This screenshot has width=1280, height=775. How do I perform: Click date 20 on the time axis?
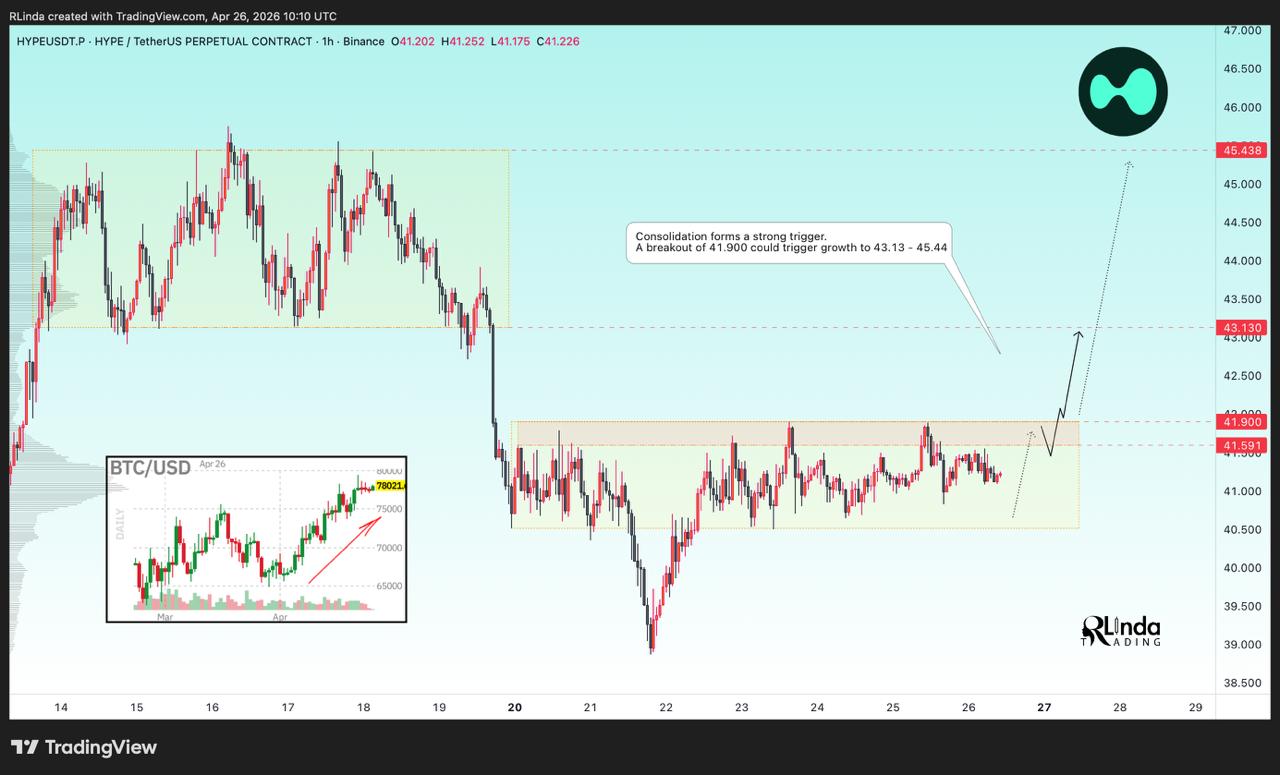pos(515,707)
